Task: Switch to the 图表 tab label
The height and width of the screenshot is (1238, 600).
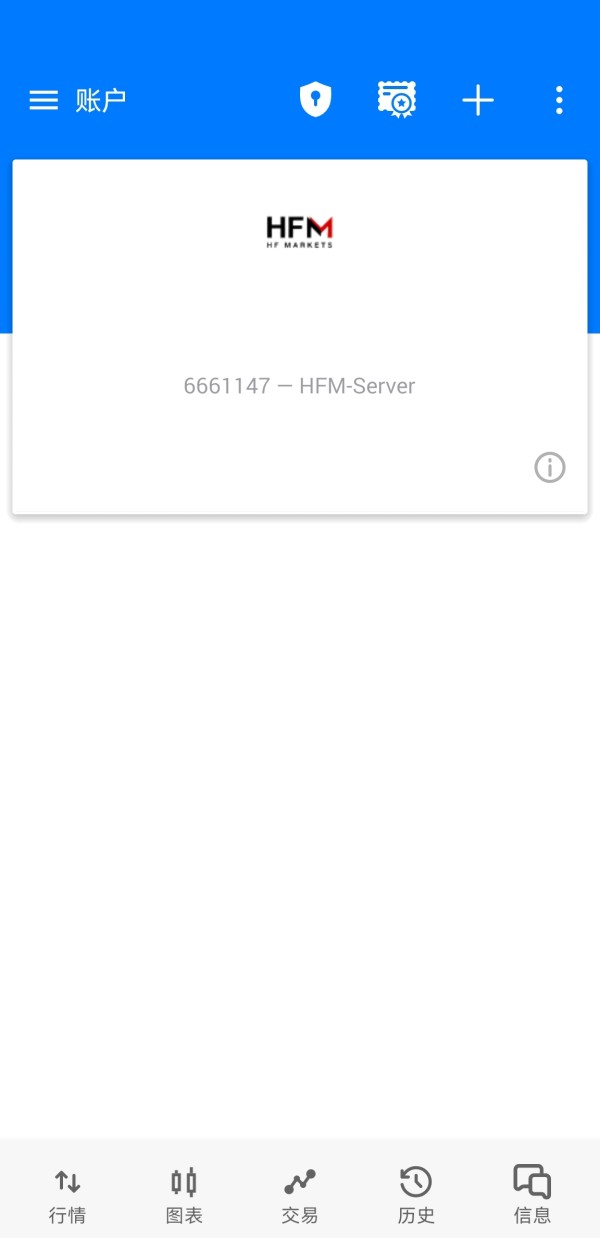Action: 184,1216
